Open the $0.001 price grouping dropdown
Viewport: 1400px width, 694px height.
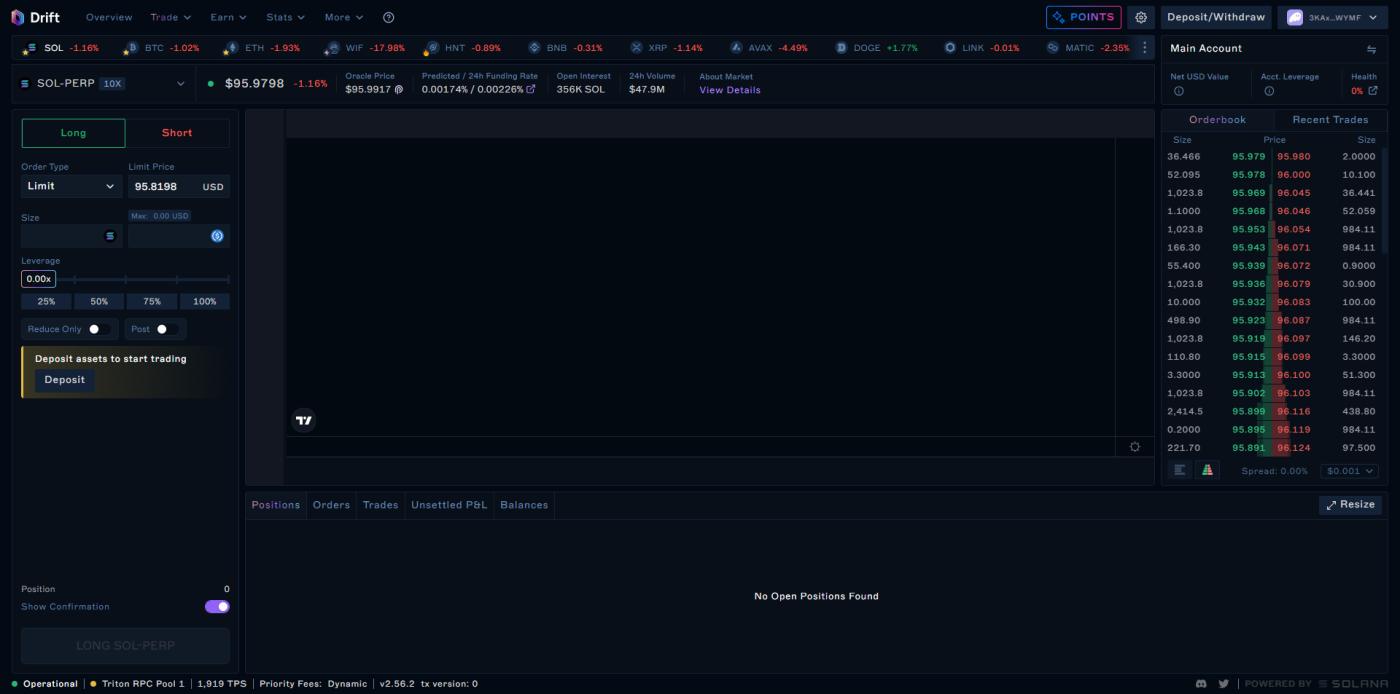(x=1349, y=471)
